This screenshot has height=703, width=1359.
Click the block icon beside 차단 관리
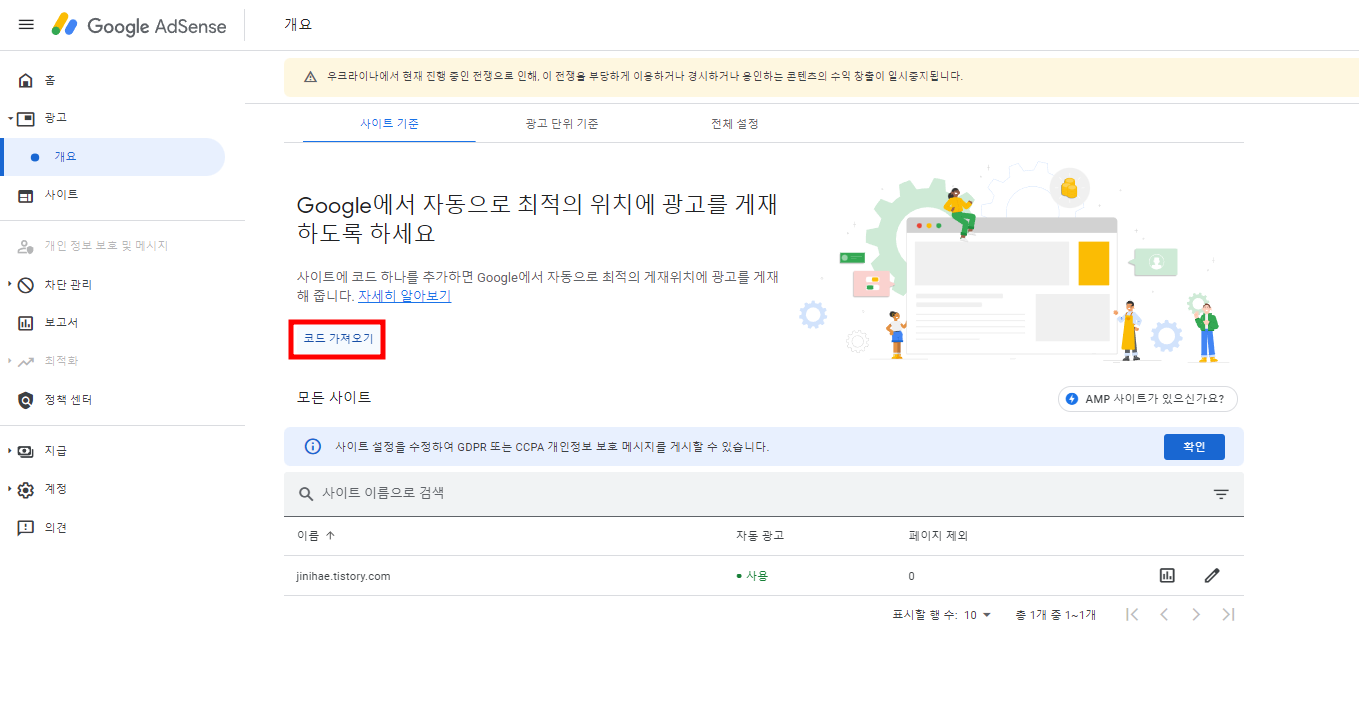[x=26, y=285]
